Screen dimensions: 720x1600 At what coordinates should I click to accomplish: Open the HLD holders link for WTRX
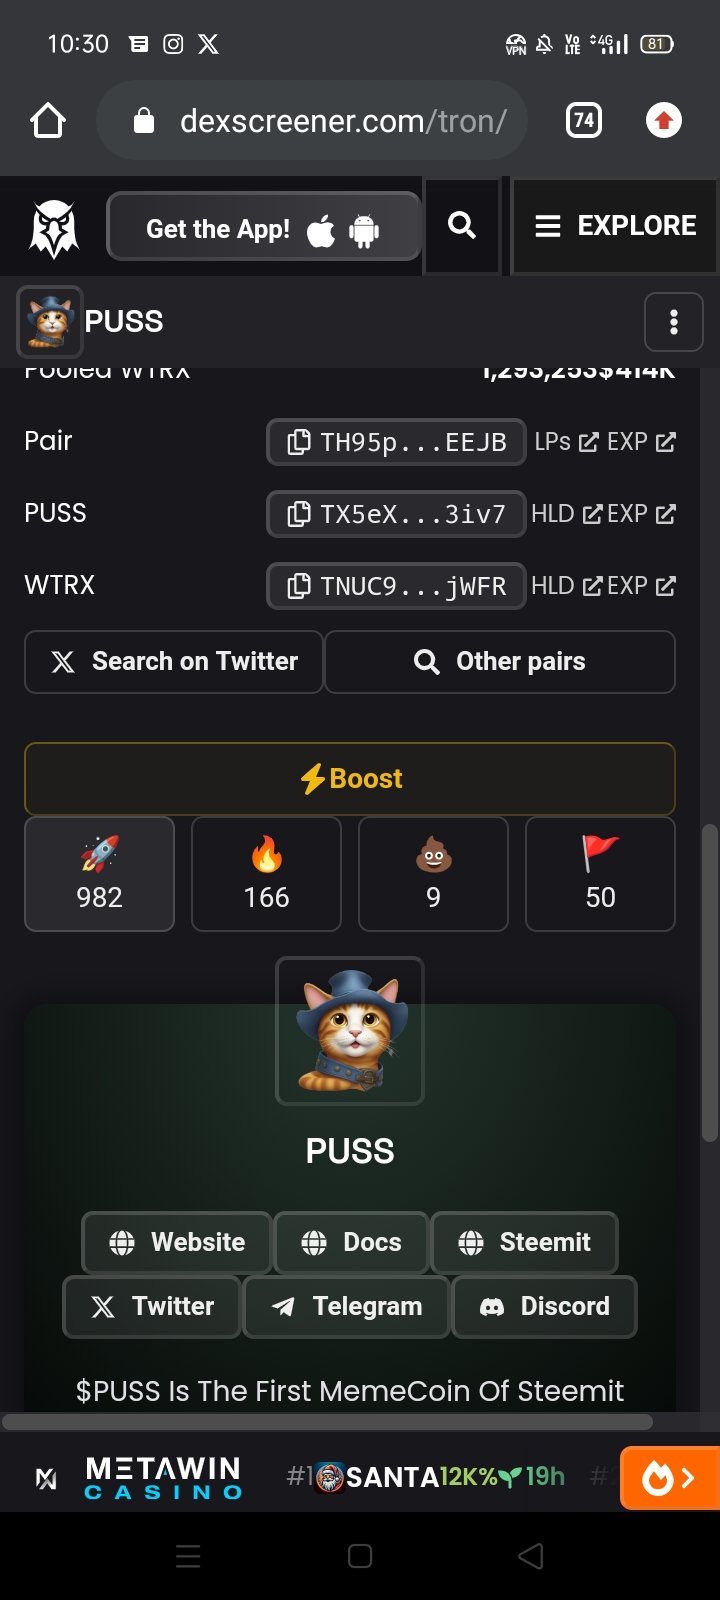(x=567, y=586)
